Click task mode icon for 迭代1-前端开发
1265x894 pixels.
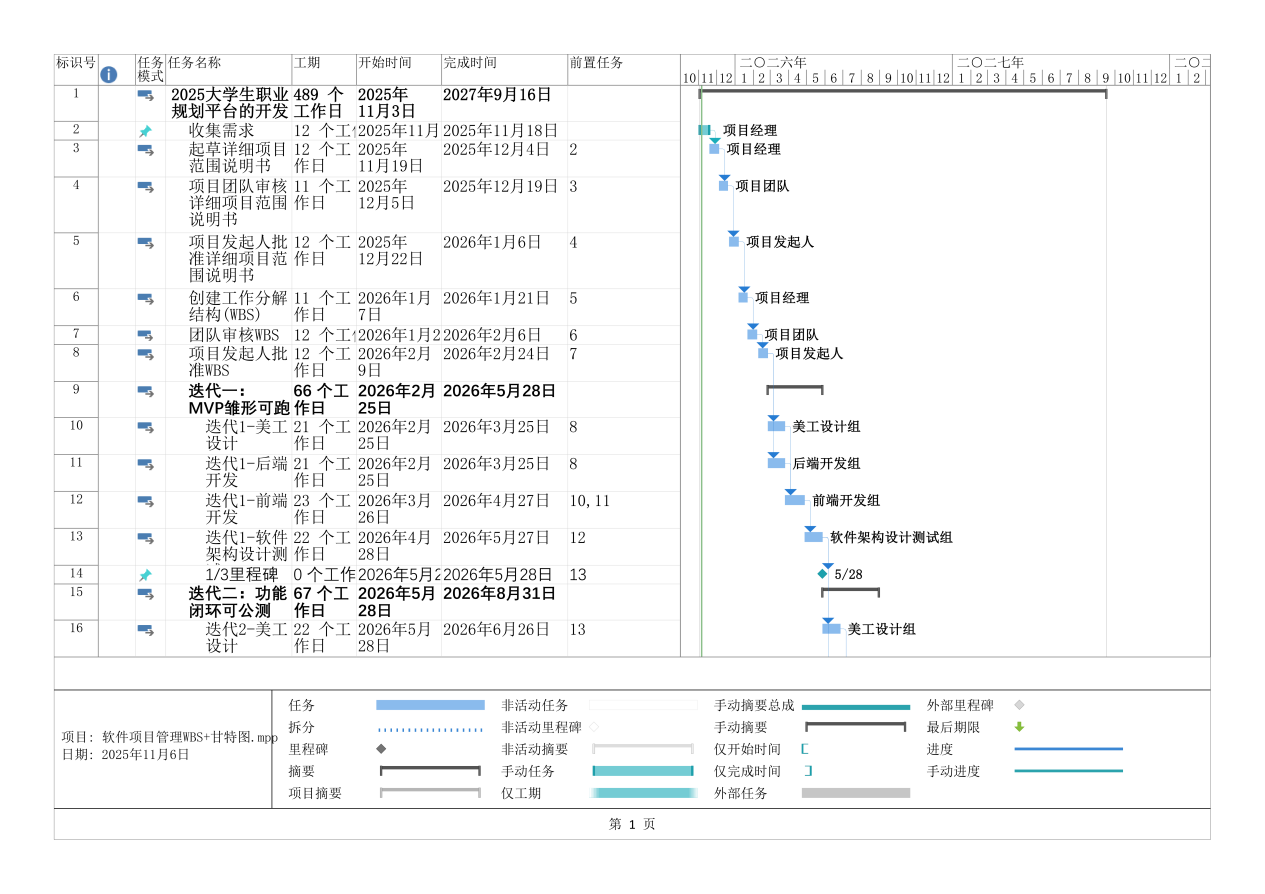coord(146,502)
